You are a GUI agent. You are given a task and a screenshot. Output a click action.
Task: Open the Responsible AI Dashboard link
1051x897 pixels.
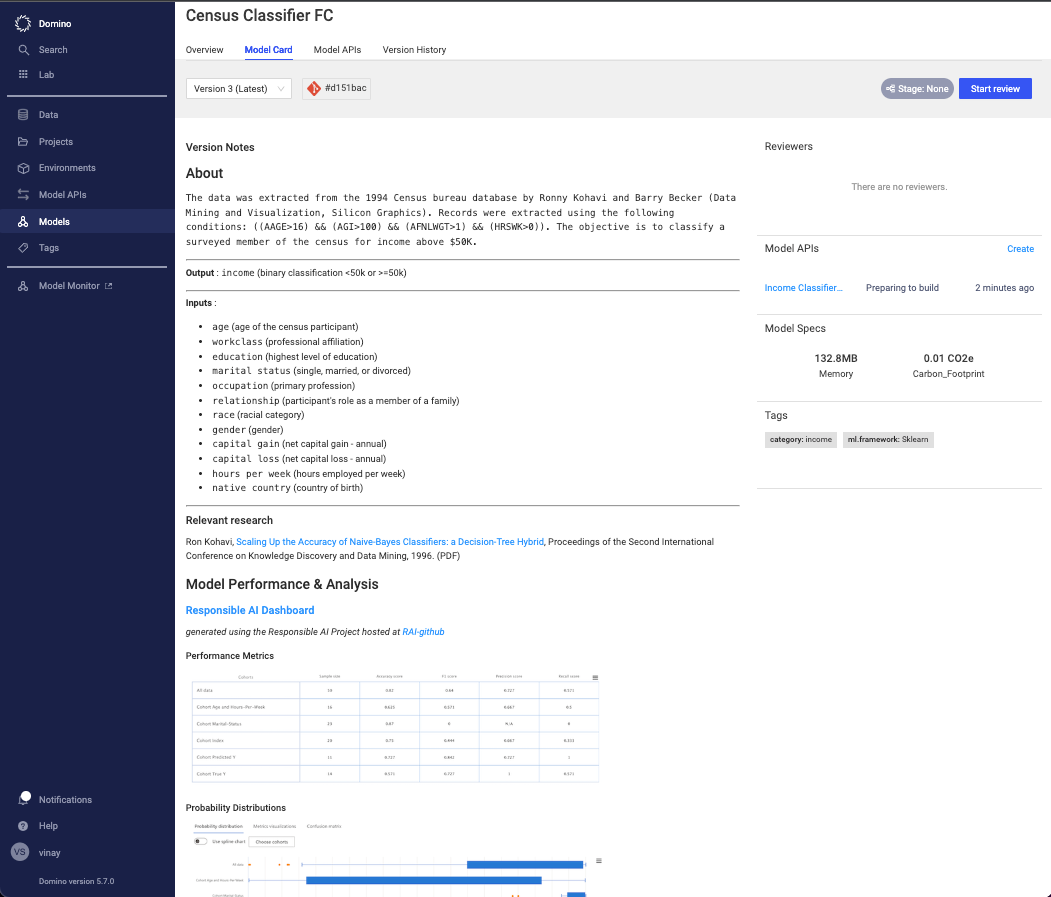click(250, 610)
